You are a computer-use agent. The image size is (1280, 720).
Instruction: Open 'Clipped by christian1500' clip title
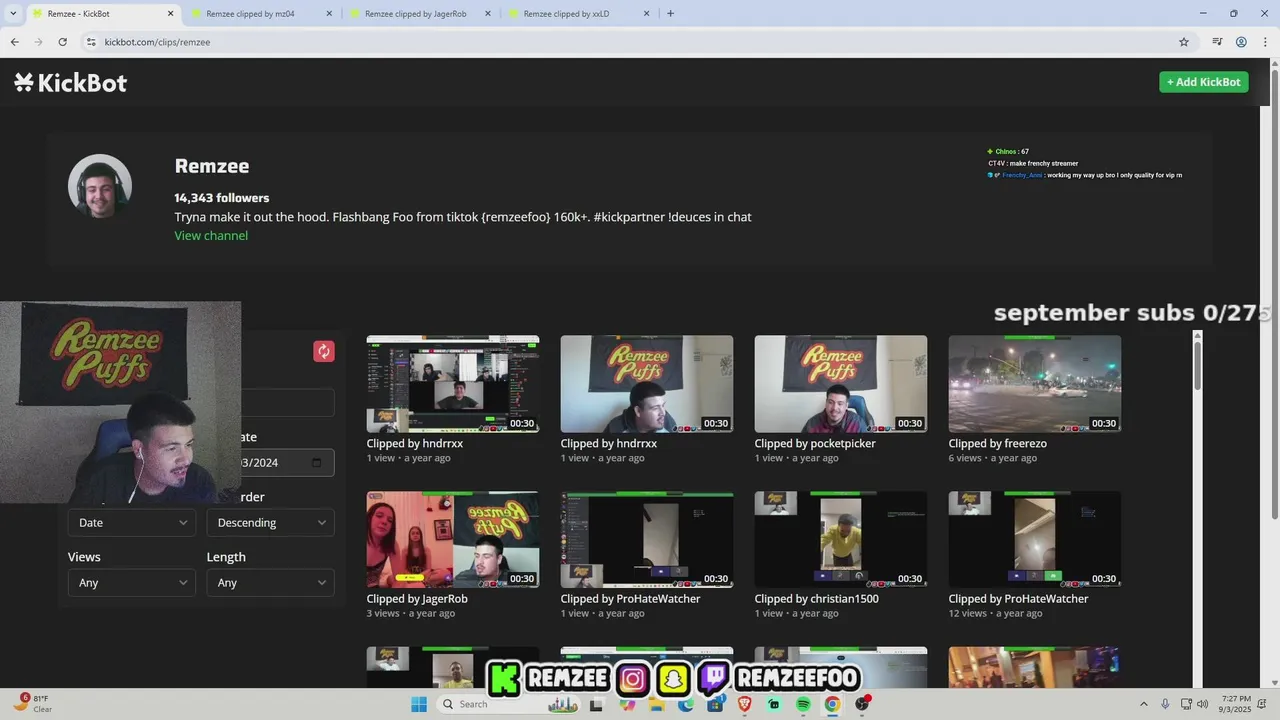point(817,599)
